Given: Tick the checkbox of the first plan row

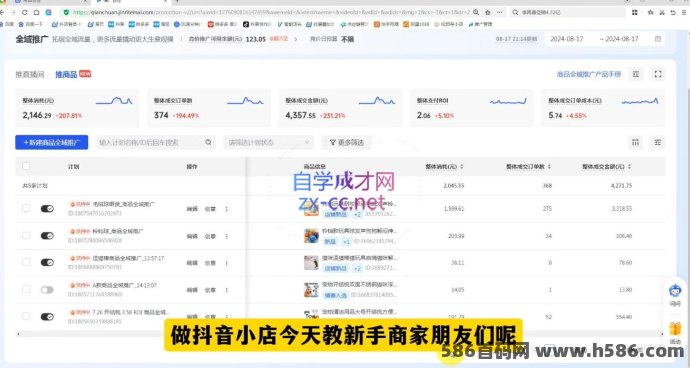Looking at the screenshot, I should point(26,208).
